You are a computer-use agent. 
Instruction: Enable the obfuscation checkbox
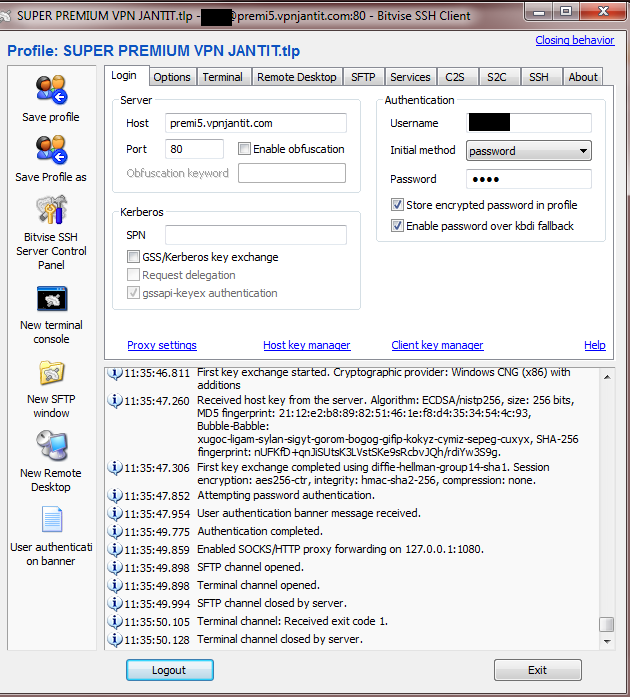point(244,148)
